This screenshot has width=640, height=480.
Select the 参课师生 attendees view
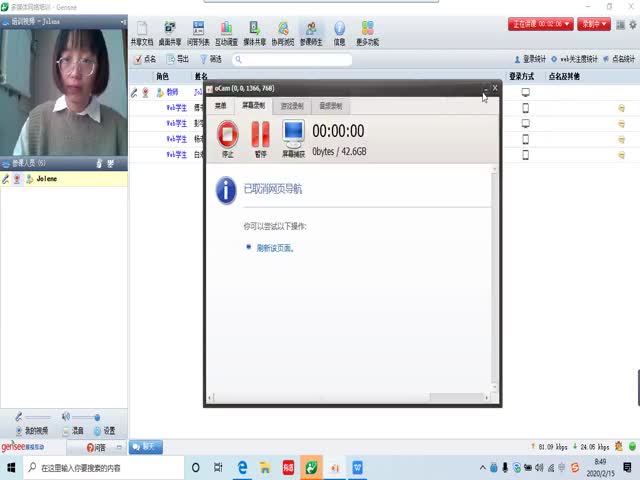pos(311,33)
